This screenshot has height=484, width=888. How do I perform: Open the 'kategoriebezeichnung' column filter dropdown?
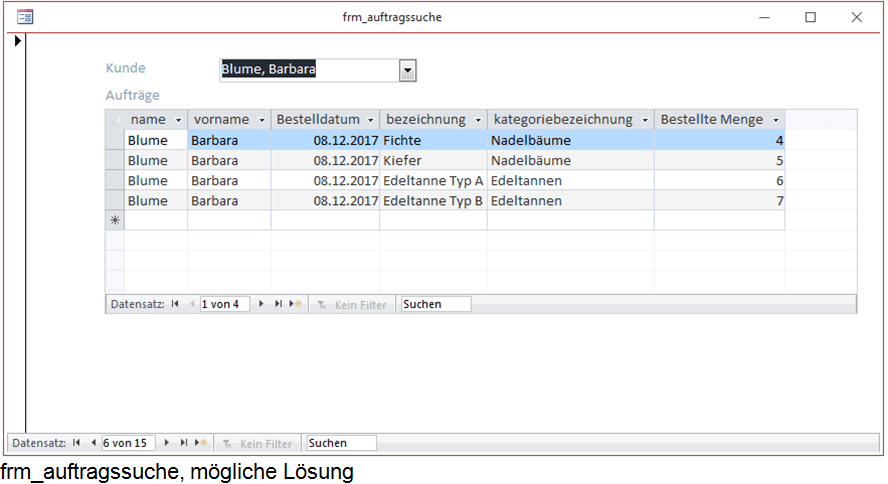pos(645,120)
